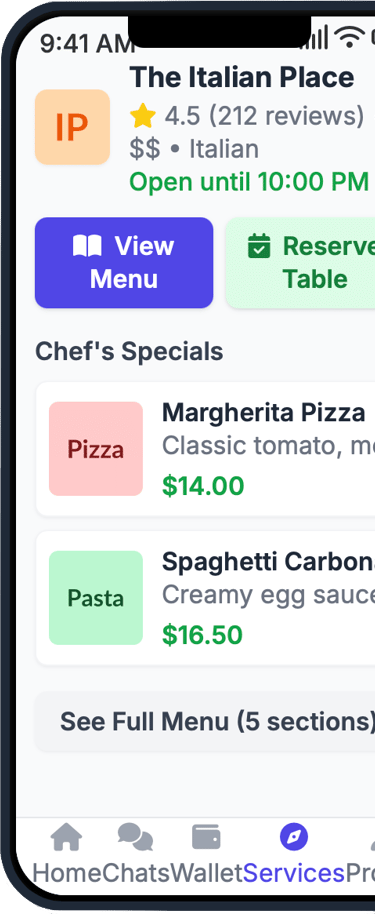The height and width of the screenshot is (914, 375).
Task: Open the Margherita Pizza special card
Action: (205, 449)
